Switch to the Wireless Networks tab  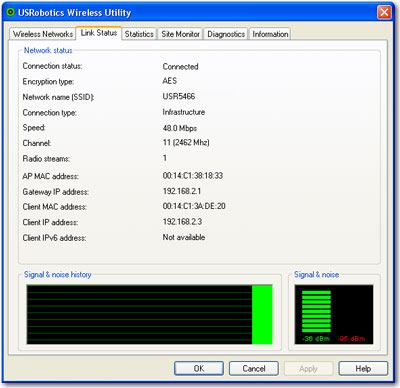click(43, 34)
